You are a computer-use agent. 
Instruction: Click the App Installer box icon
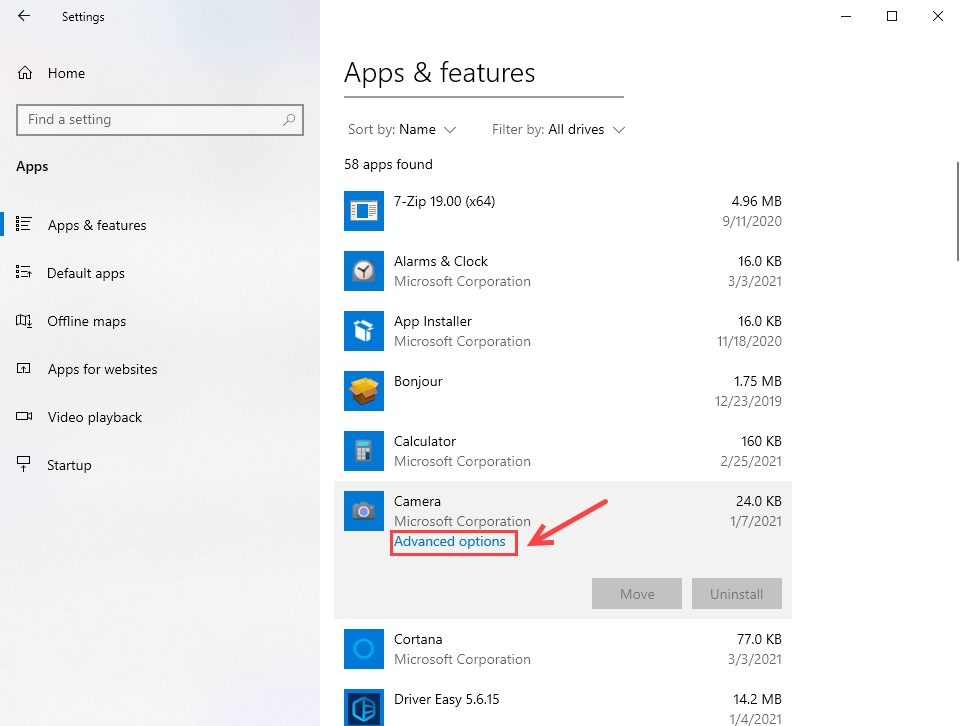pyautogui.click(x=364, y=331)
